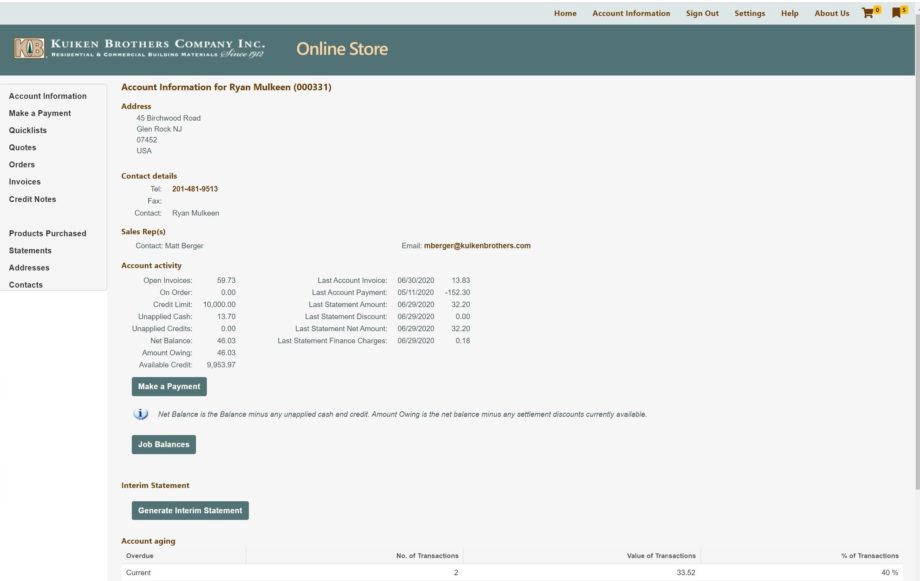Click the Current row percentage 40 %
The height and width of the screenshot is (581, 920).
pyautogui.click(x=889, y=572)
